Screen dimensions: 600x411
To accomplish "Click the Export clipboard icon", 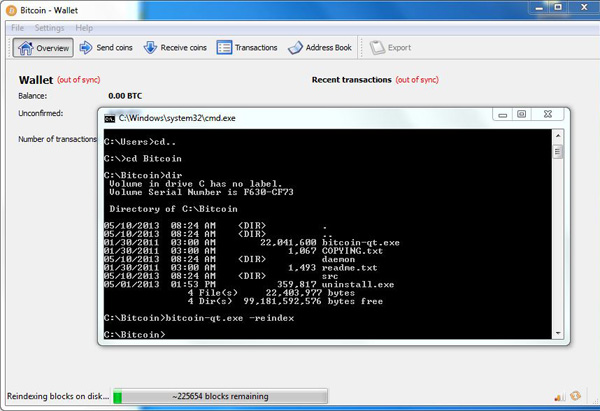I will (x=377, y=48).
